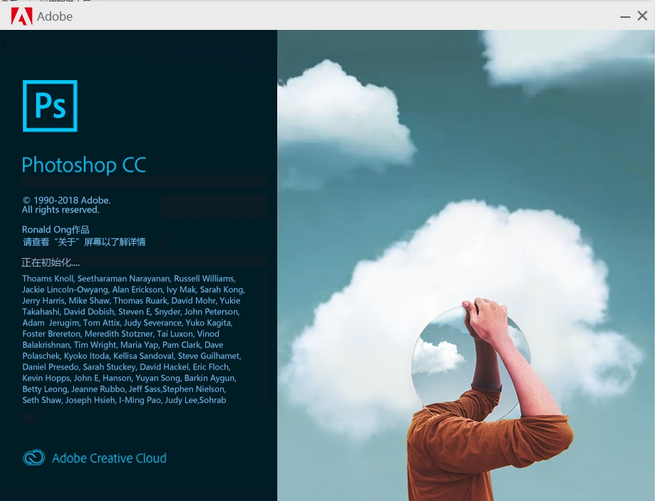
Task: Click the "Adobe Creative Cloud" label
Action: pos(109,458)
